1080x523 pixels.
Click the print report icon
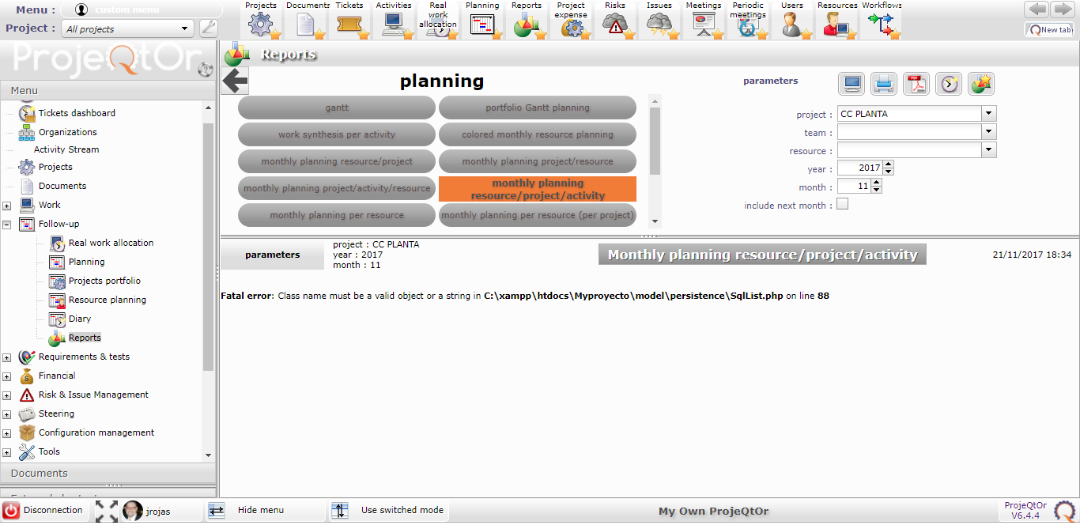883,83
